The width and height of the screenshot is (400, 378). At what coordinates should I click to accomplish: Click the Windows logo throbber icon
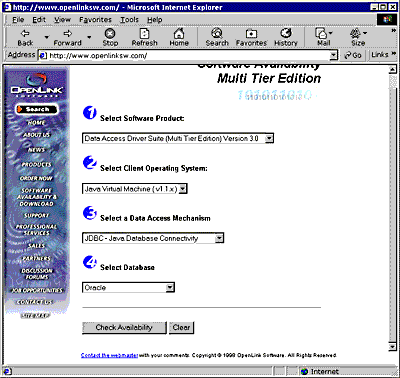pyautogui.click(x=387, y=19)
